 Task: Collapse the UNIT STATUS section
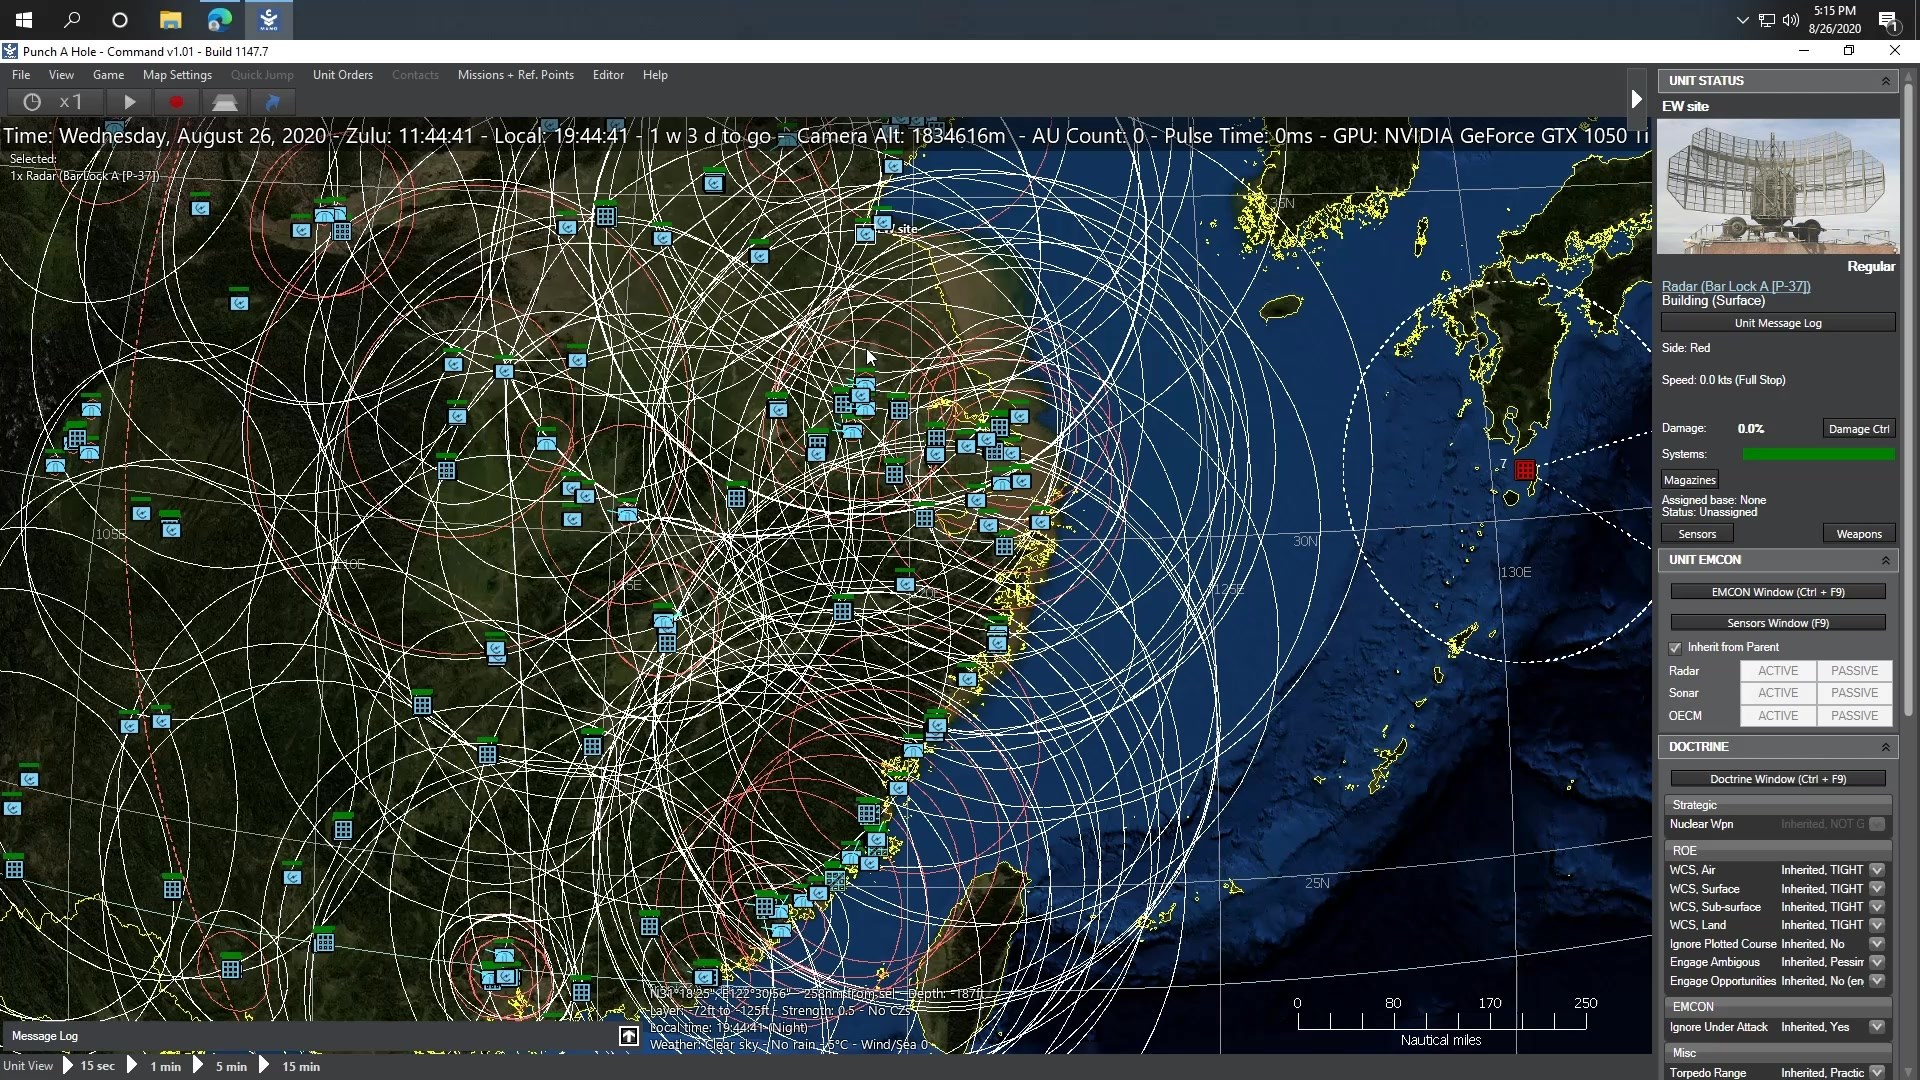click(1886, 81)
